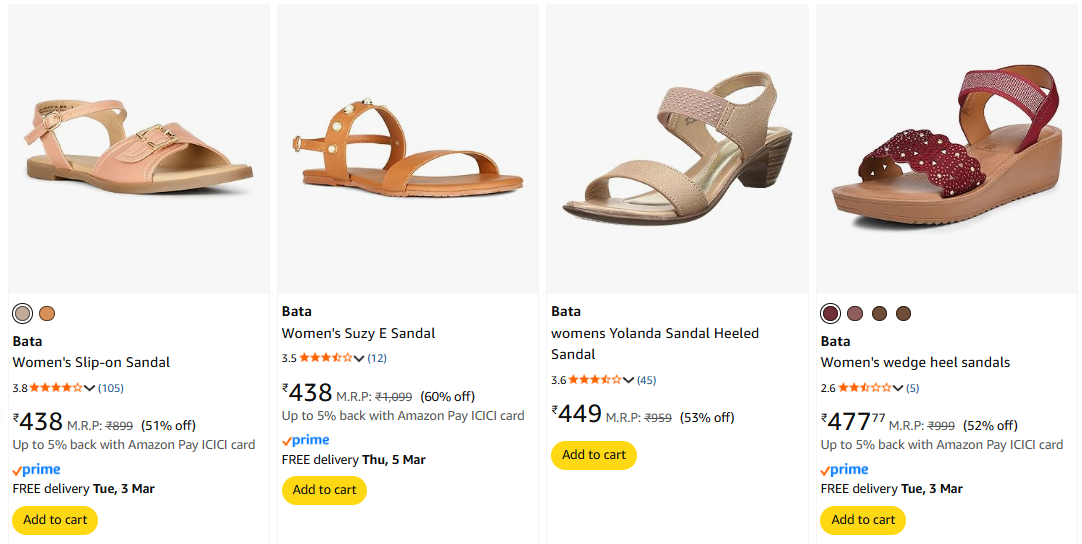Viewport: 1082px width, 544px height.
Task: Expand rating dropdown for Women's Slip-on Sandal
Action: click(x=90, y=388)
